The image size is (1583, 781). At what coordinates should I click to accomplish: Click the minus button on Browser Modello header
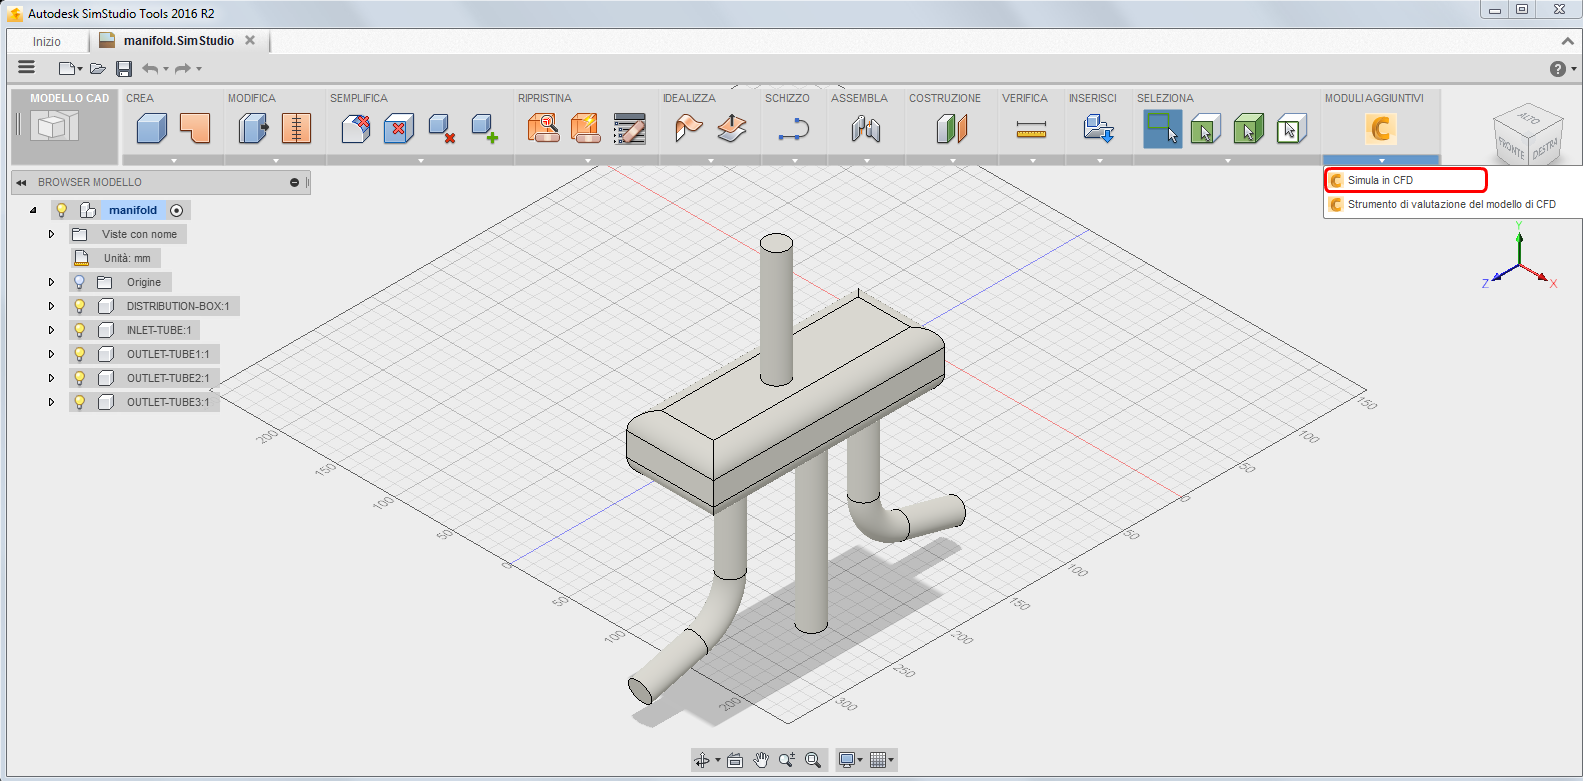294,183
